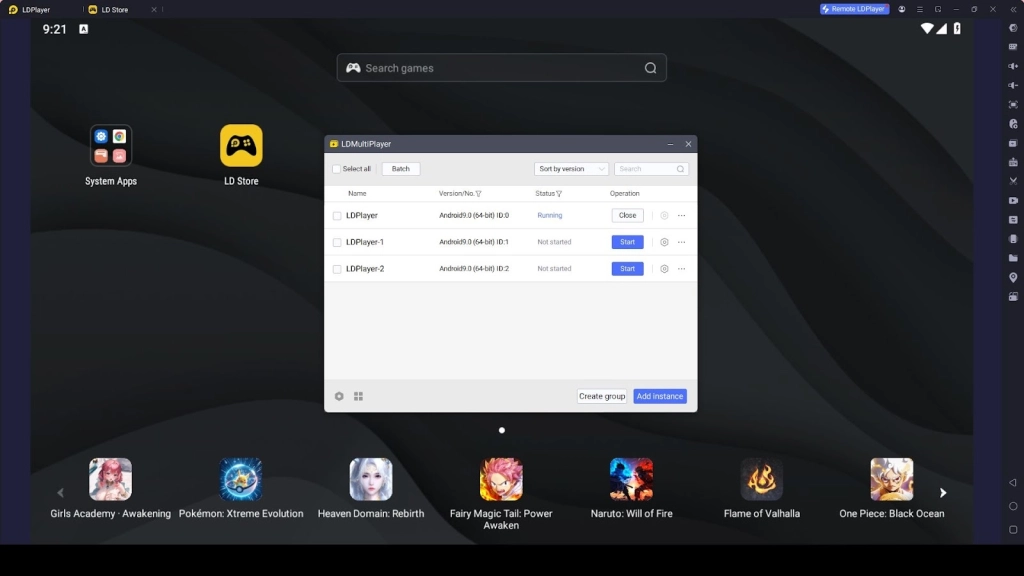Screen dimensions: 1024x576
Task: Check the LDPlayer-1 instance checkbox
Action: click(x=337, y=242)
